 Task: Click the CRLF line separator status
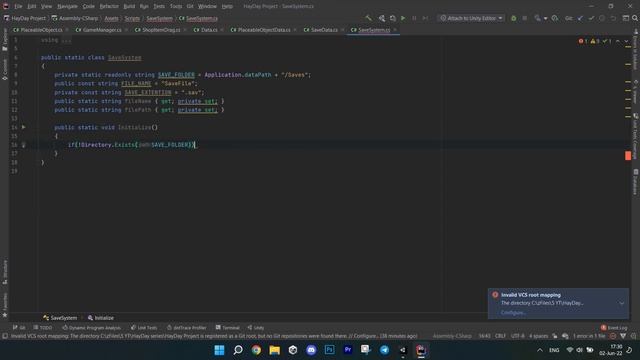click(500, 336)
